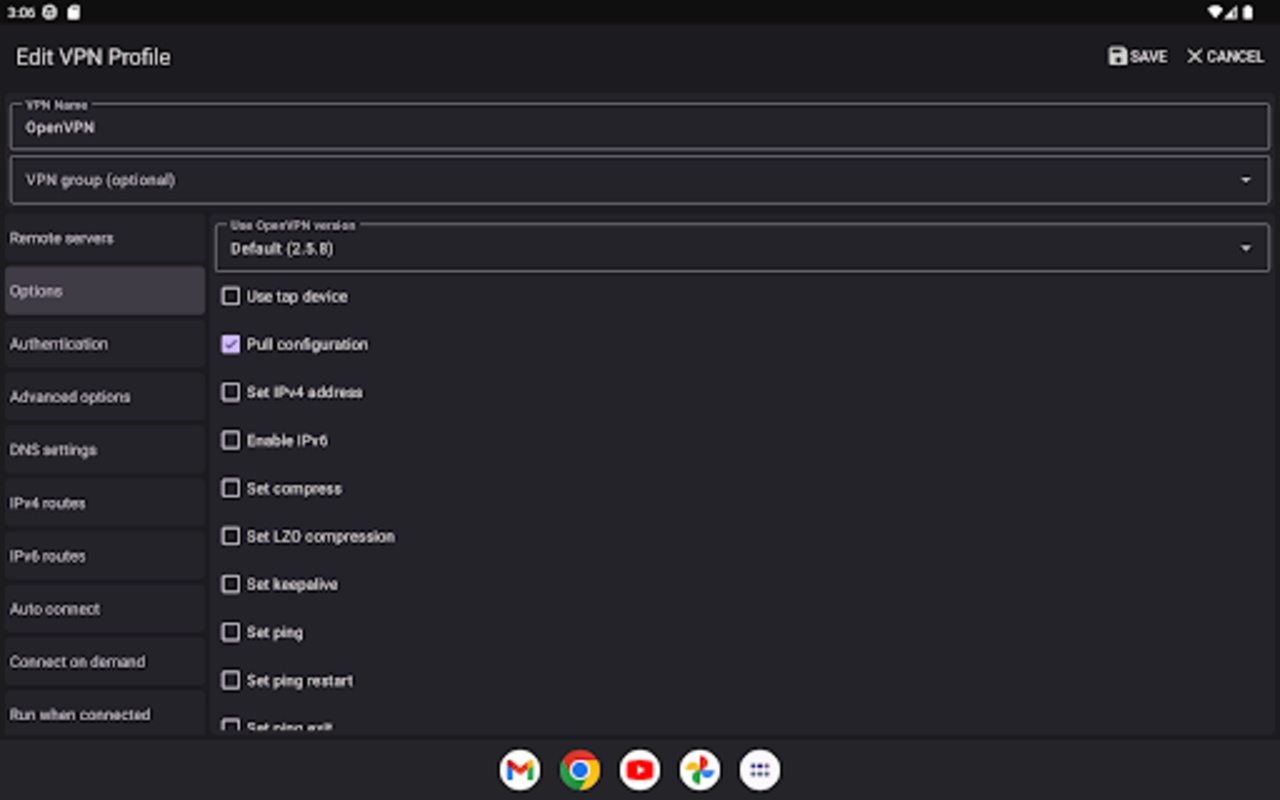Image resolution: width=1280 pixels, height=800 pixels.
Task: Check Set LZO compression option
Action: click(x=231, y=536)
